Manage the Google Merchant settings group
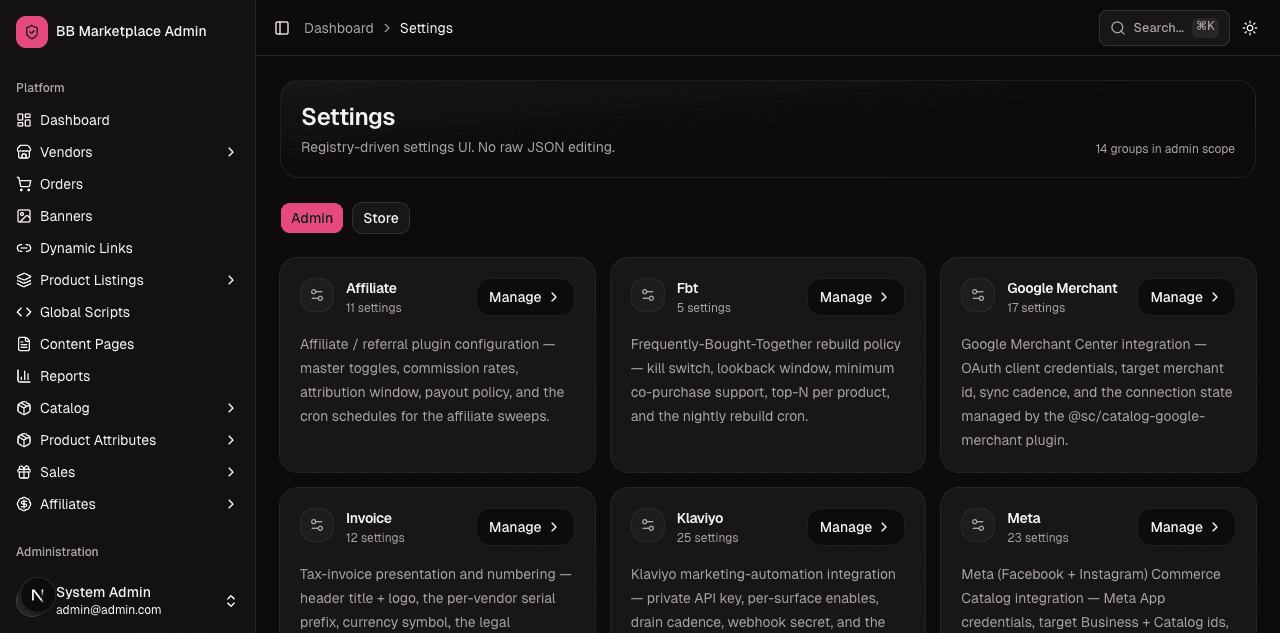1280x633 pixels. click(1186, 297)
